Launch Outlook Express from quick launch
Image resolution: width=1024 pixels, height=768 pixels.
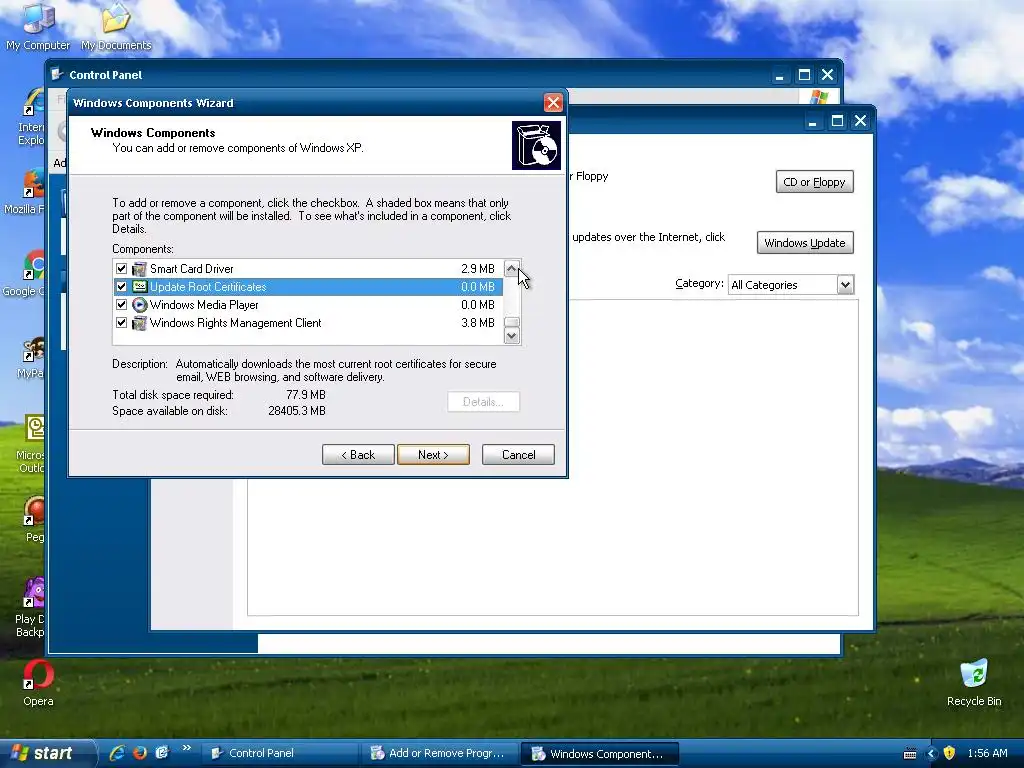162,753
